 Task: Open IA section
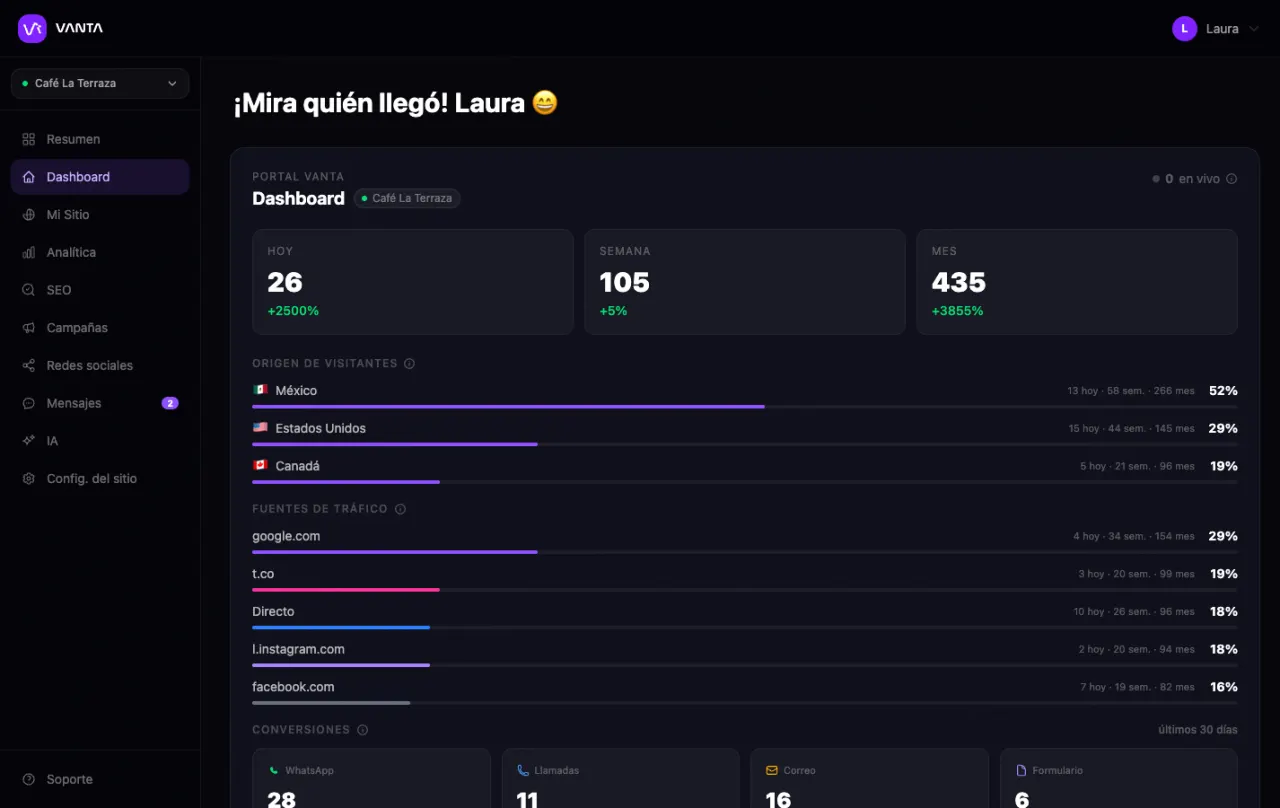(x=100, y=441)
